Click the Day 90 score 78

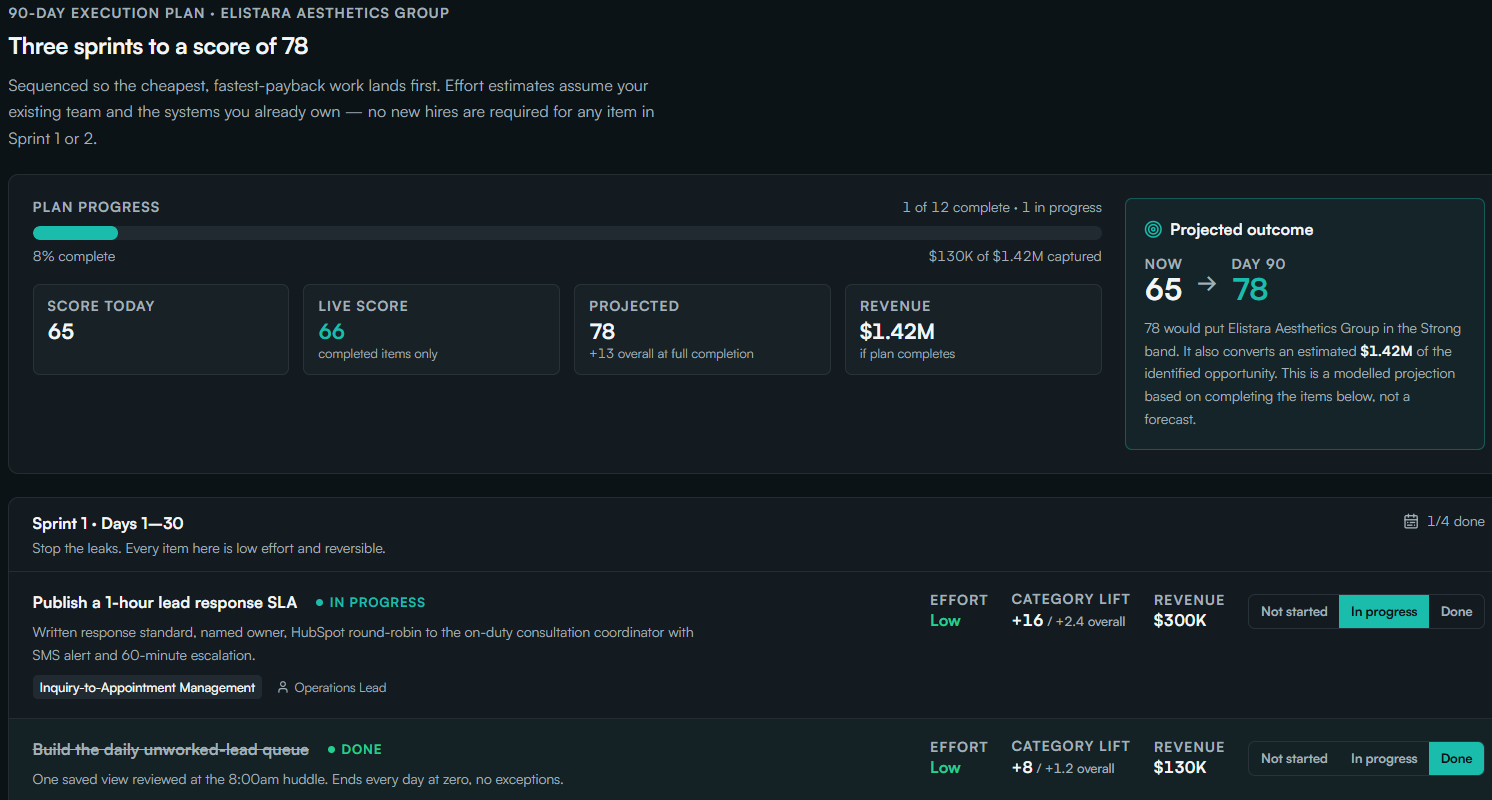pos(1250,289)
